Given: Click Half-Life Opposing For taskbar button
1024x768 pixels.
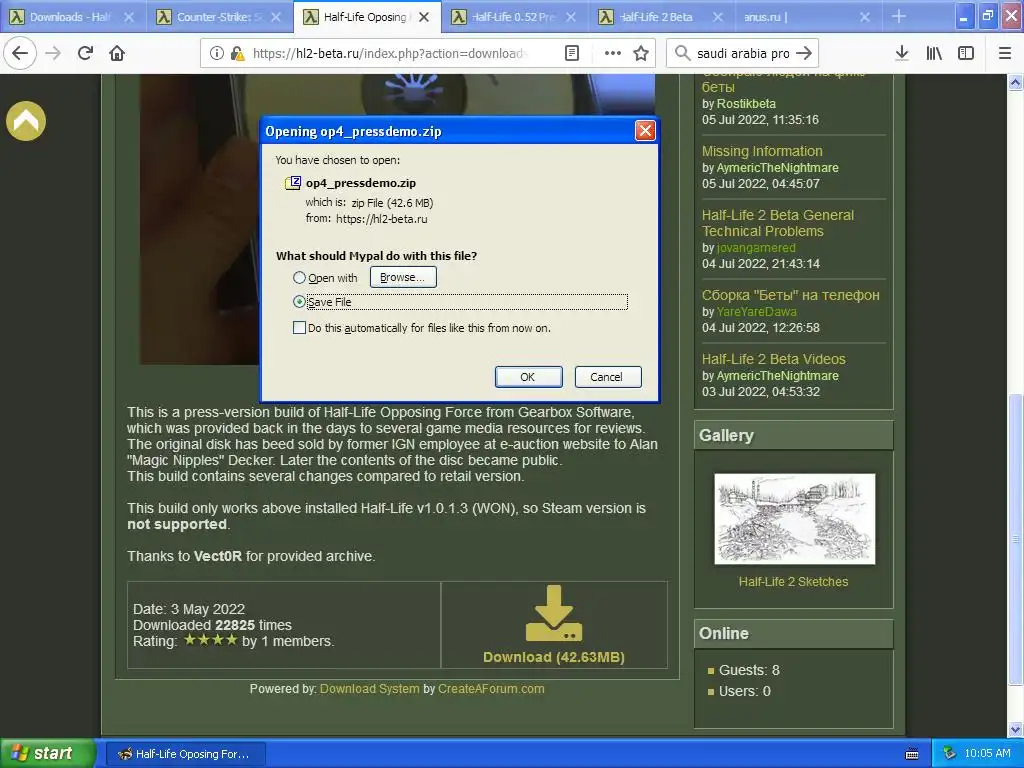Looking at the screenshot, I should (185, 754).
